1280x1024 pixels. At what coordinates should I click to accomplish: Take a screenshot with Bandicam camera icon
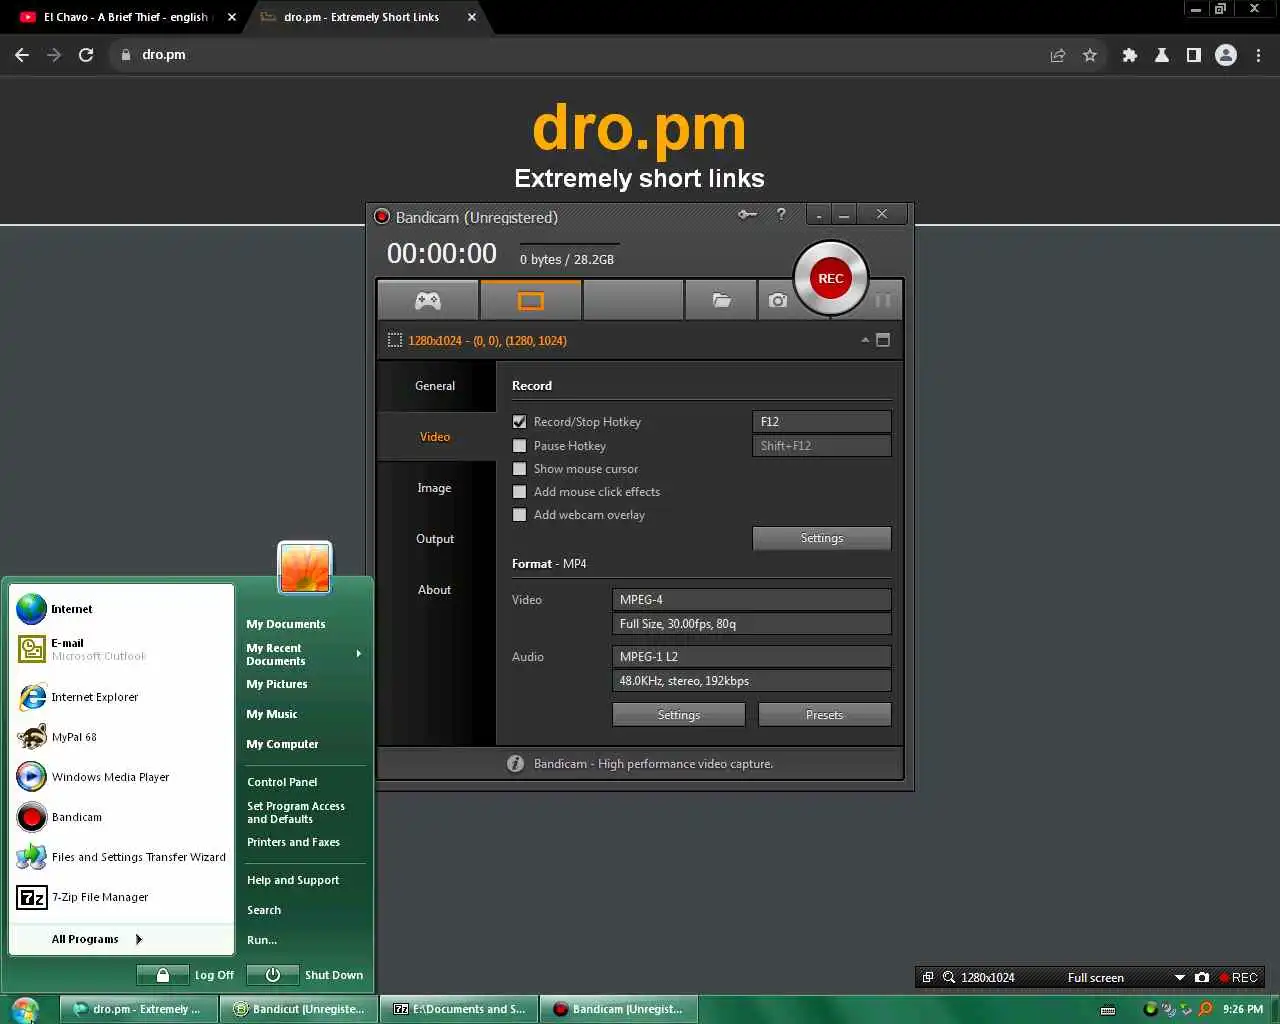pyautogui.click(x=777, y=300)
